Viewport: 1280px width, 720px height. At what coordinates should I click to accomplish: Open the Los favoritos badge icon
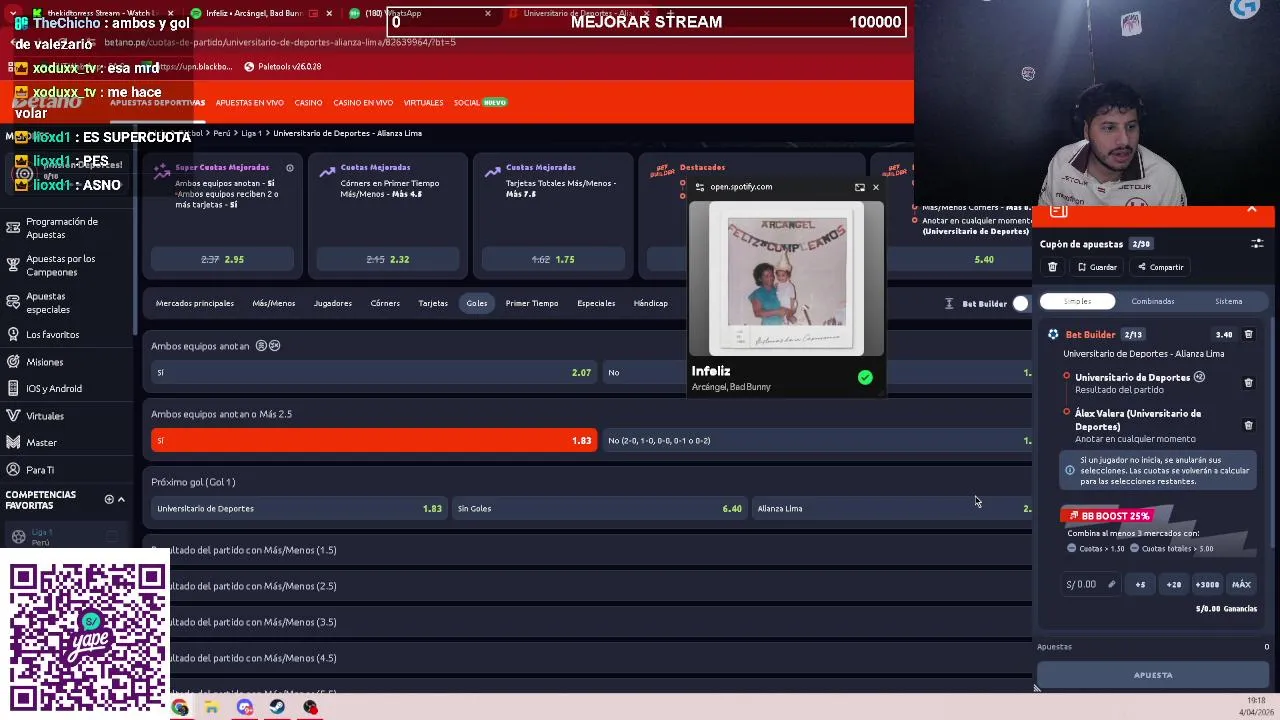pyautogui.click(x=12, y=334)
